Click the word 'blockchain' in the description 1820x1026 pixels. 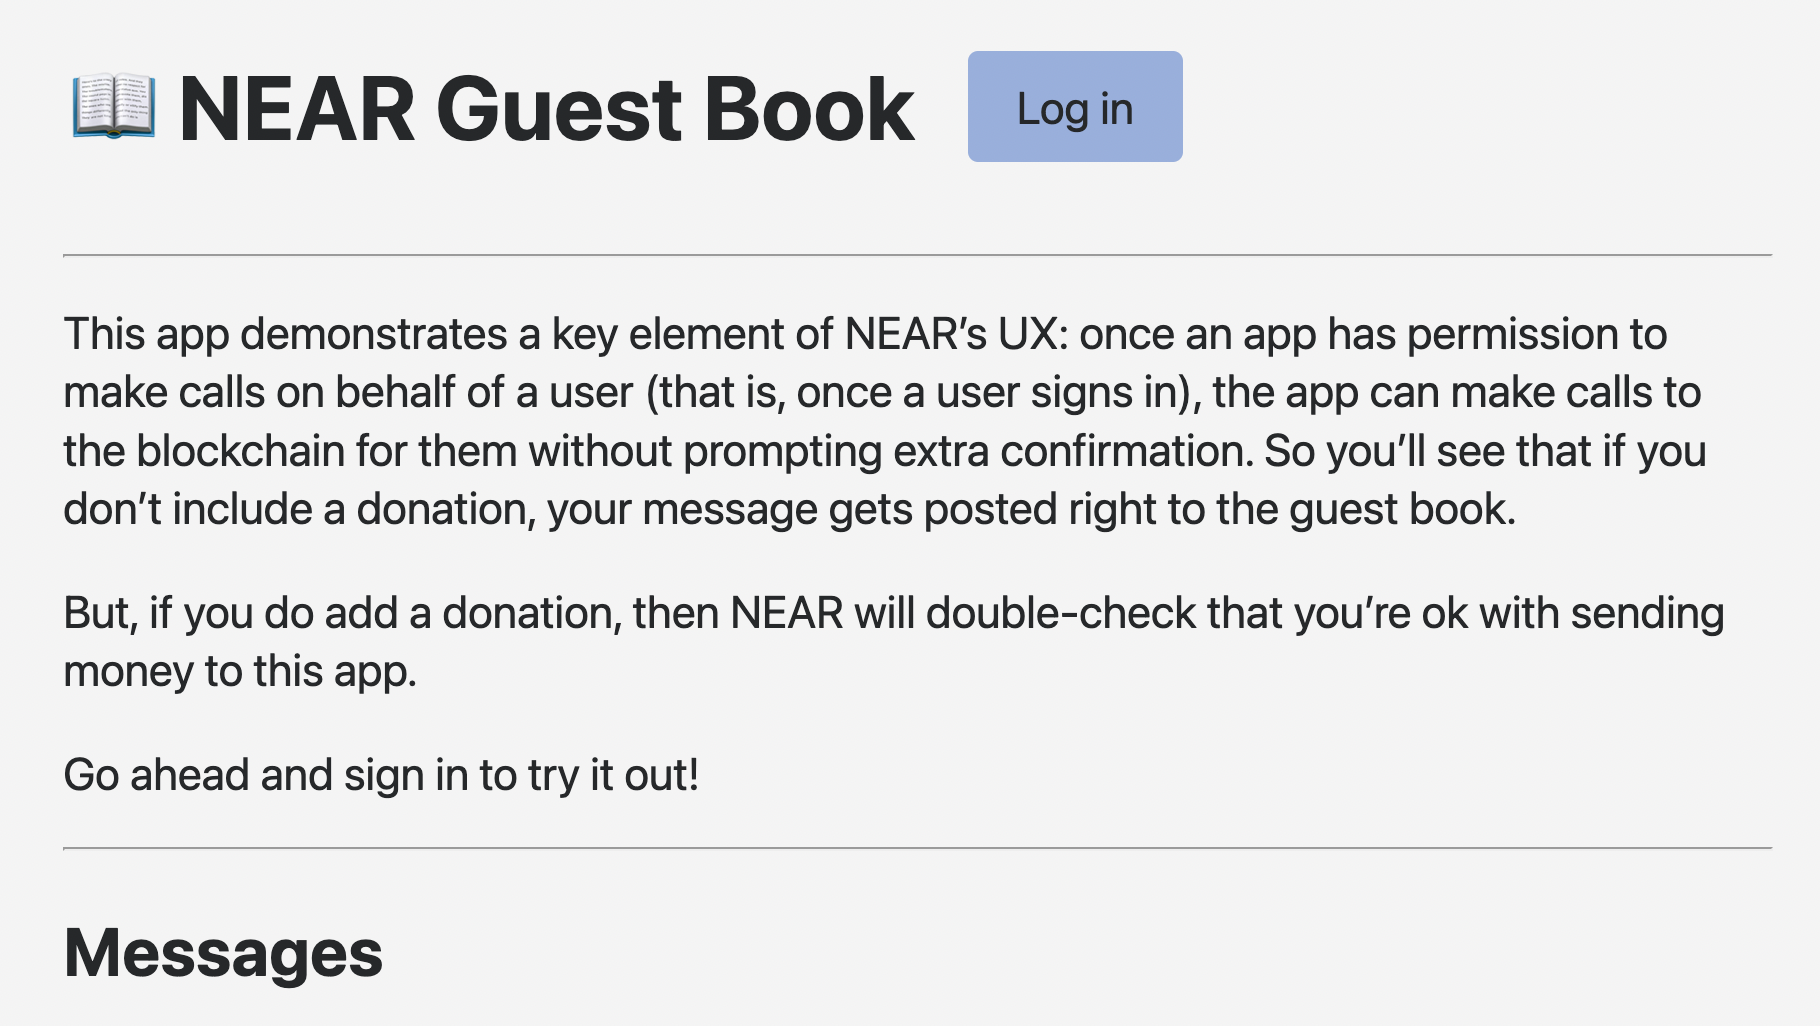pos(240,451)
